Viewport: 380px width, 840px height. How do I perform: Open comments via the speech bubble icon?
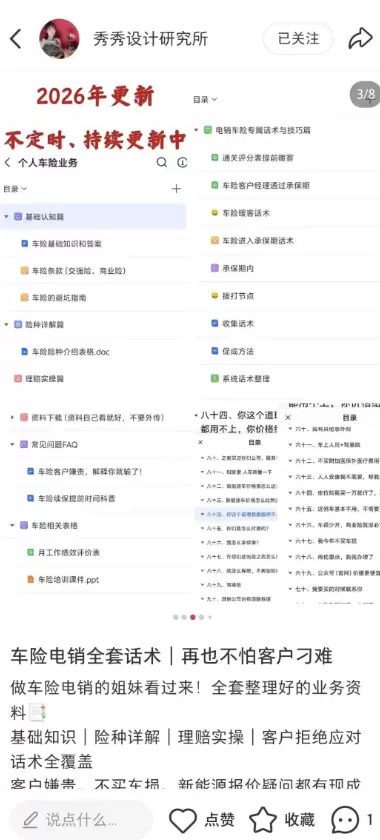[x=345, y=820]
